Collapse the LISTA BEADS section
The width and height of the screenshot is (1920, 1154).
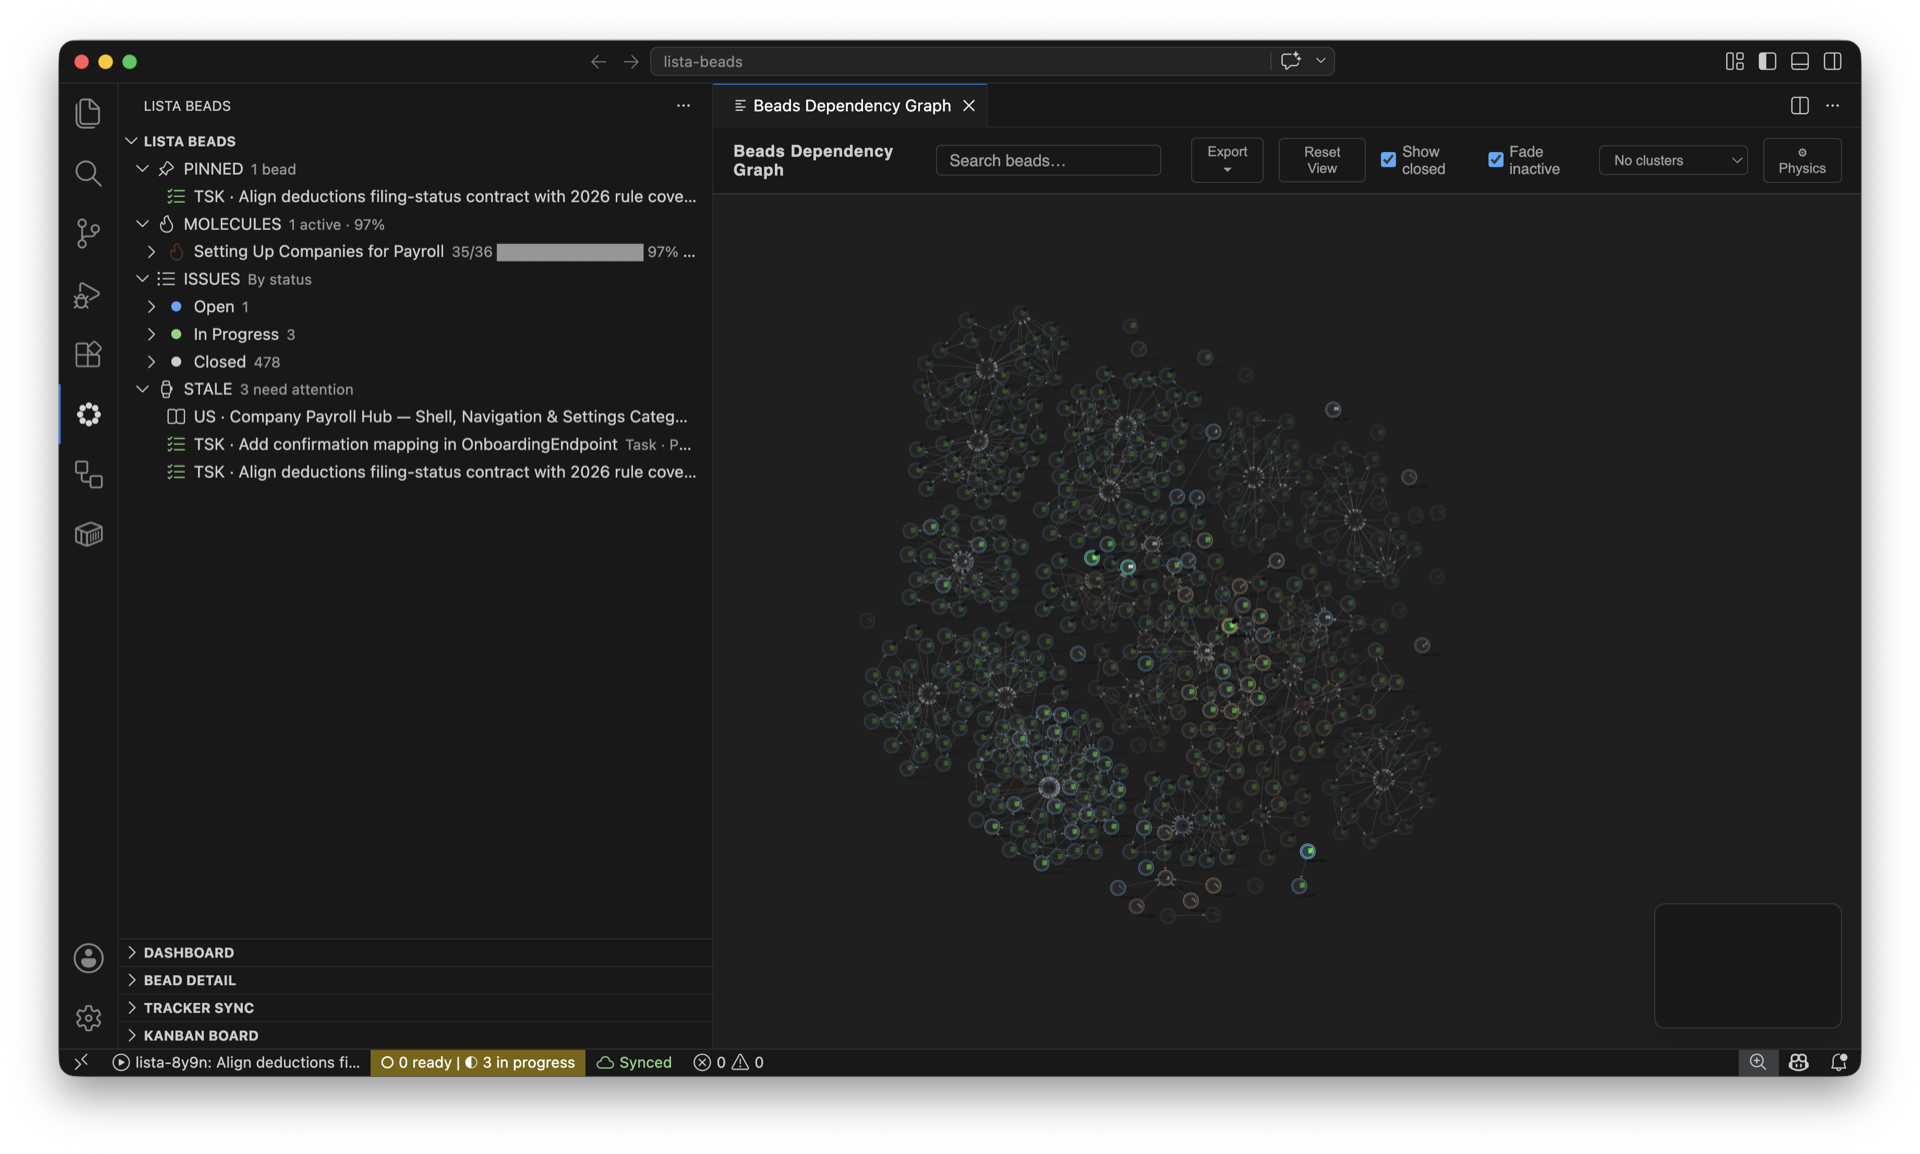coord(131,141)
